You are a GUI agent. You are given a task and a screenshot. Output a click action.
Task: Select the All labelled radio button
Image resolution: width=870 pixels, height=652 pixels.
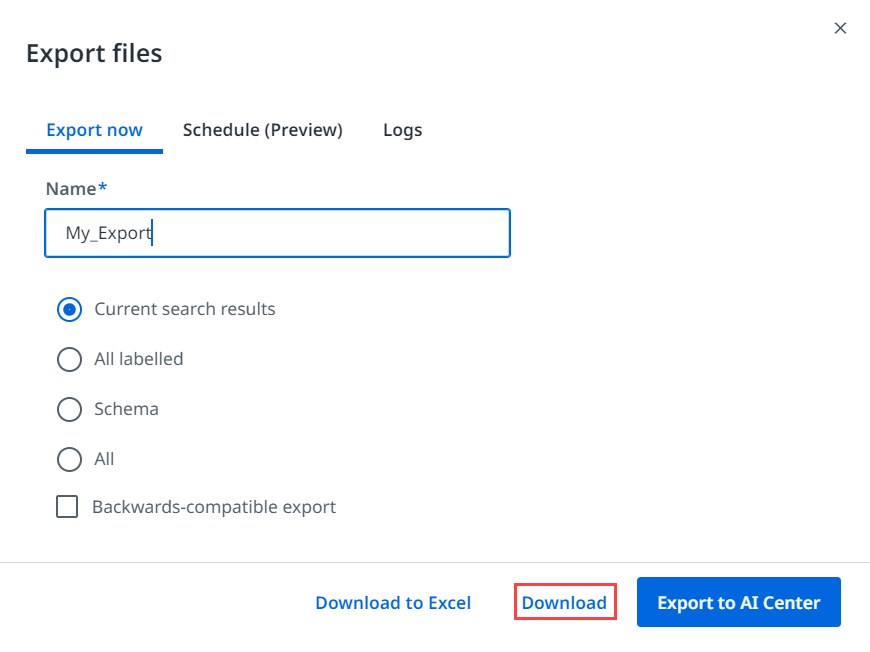tap(69, 359)
